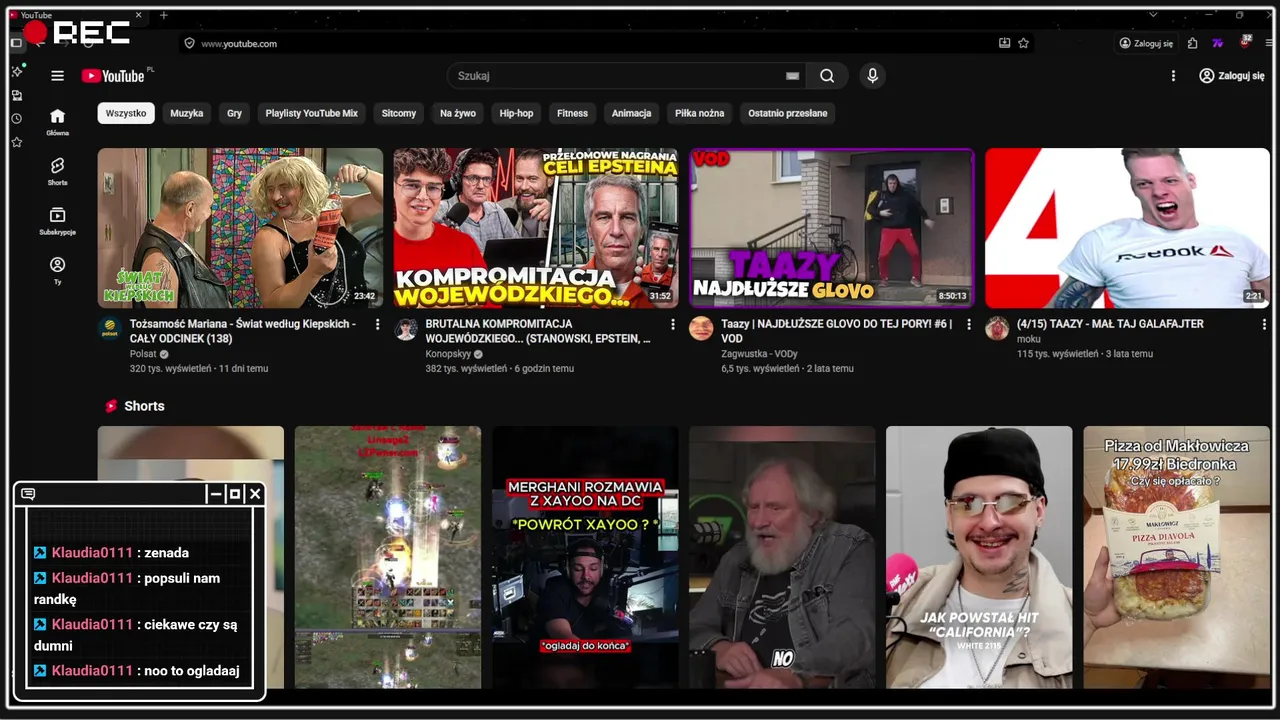
Task: Open the browser extensions puzzle icon
Action: (x=1193, y=43)
